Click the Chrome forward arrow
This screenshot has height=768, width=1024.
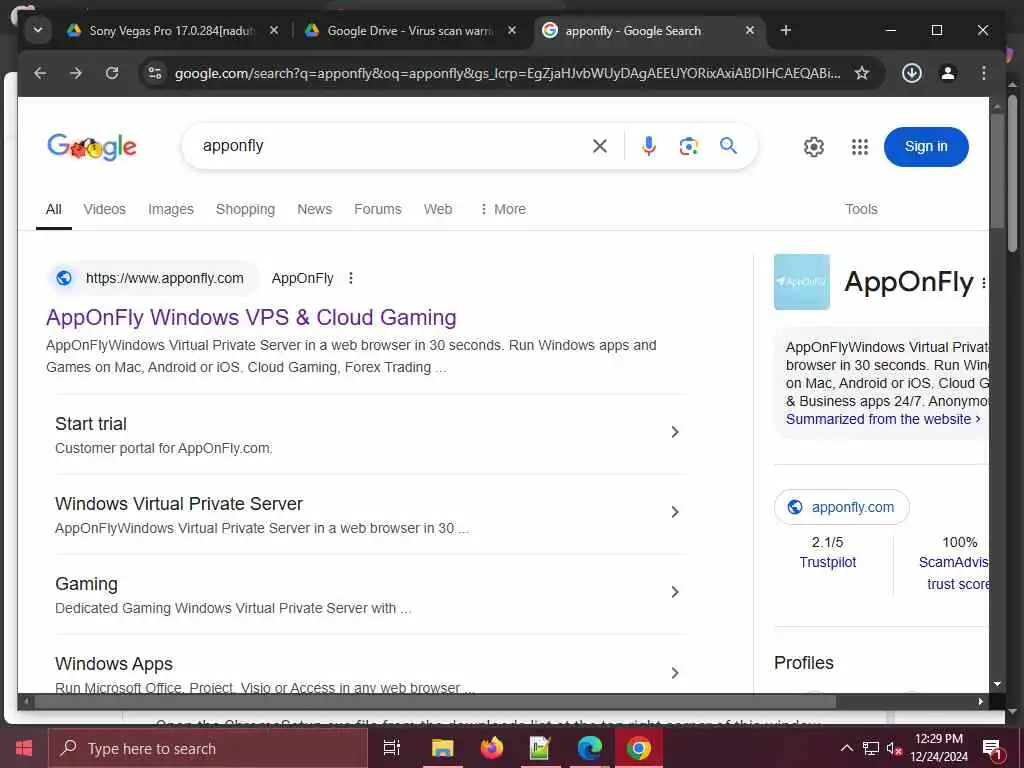[76, 73]
